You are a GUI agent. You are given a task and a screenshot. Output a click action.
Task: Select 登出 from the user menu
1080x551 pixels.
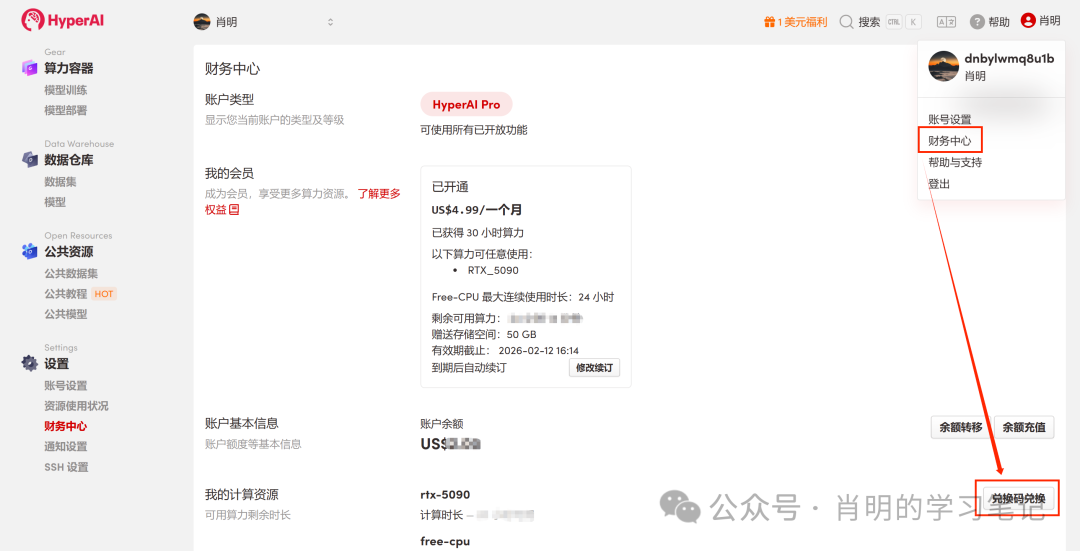click(939, 184)
